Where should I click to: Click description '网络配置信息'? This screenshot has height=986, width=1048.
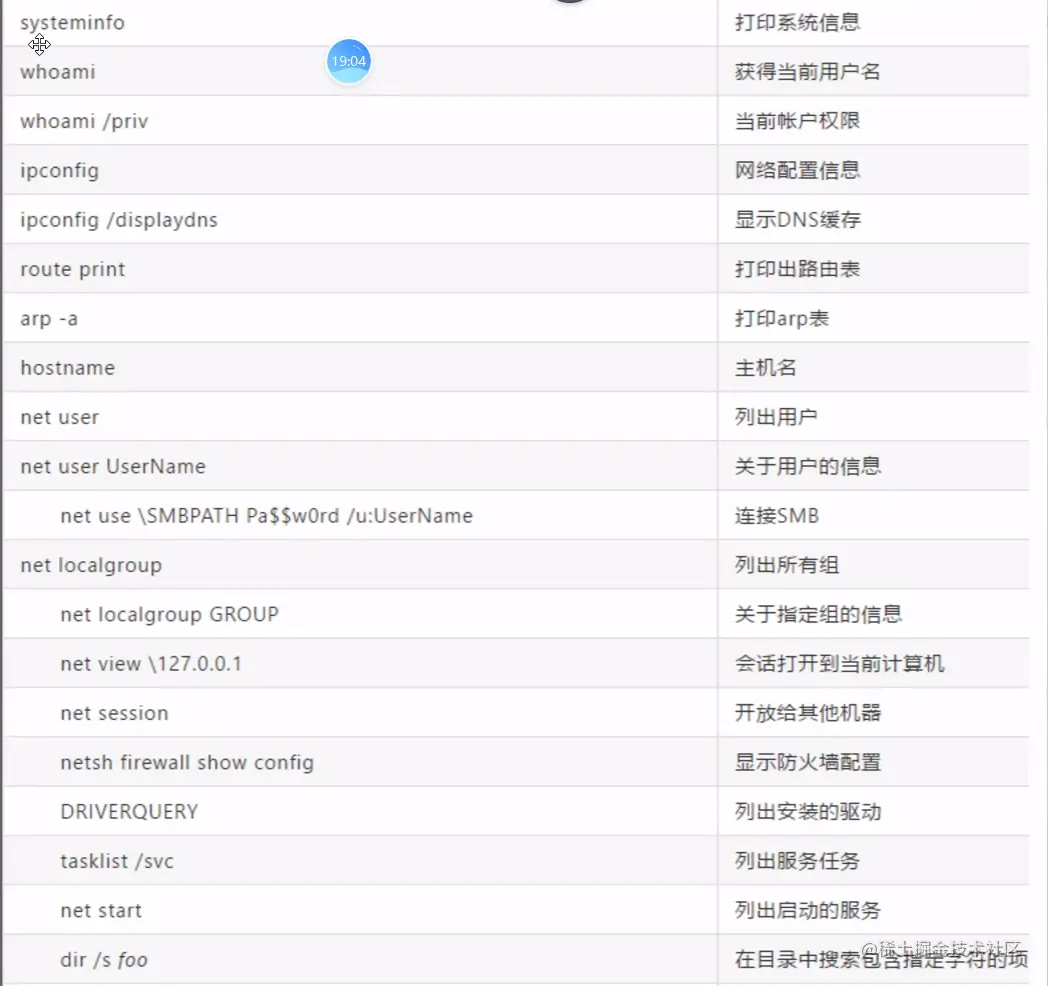pyautogui.click(x=797, y=170)
